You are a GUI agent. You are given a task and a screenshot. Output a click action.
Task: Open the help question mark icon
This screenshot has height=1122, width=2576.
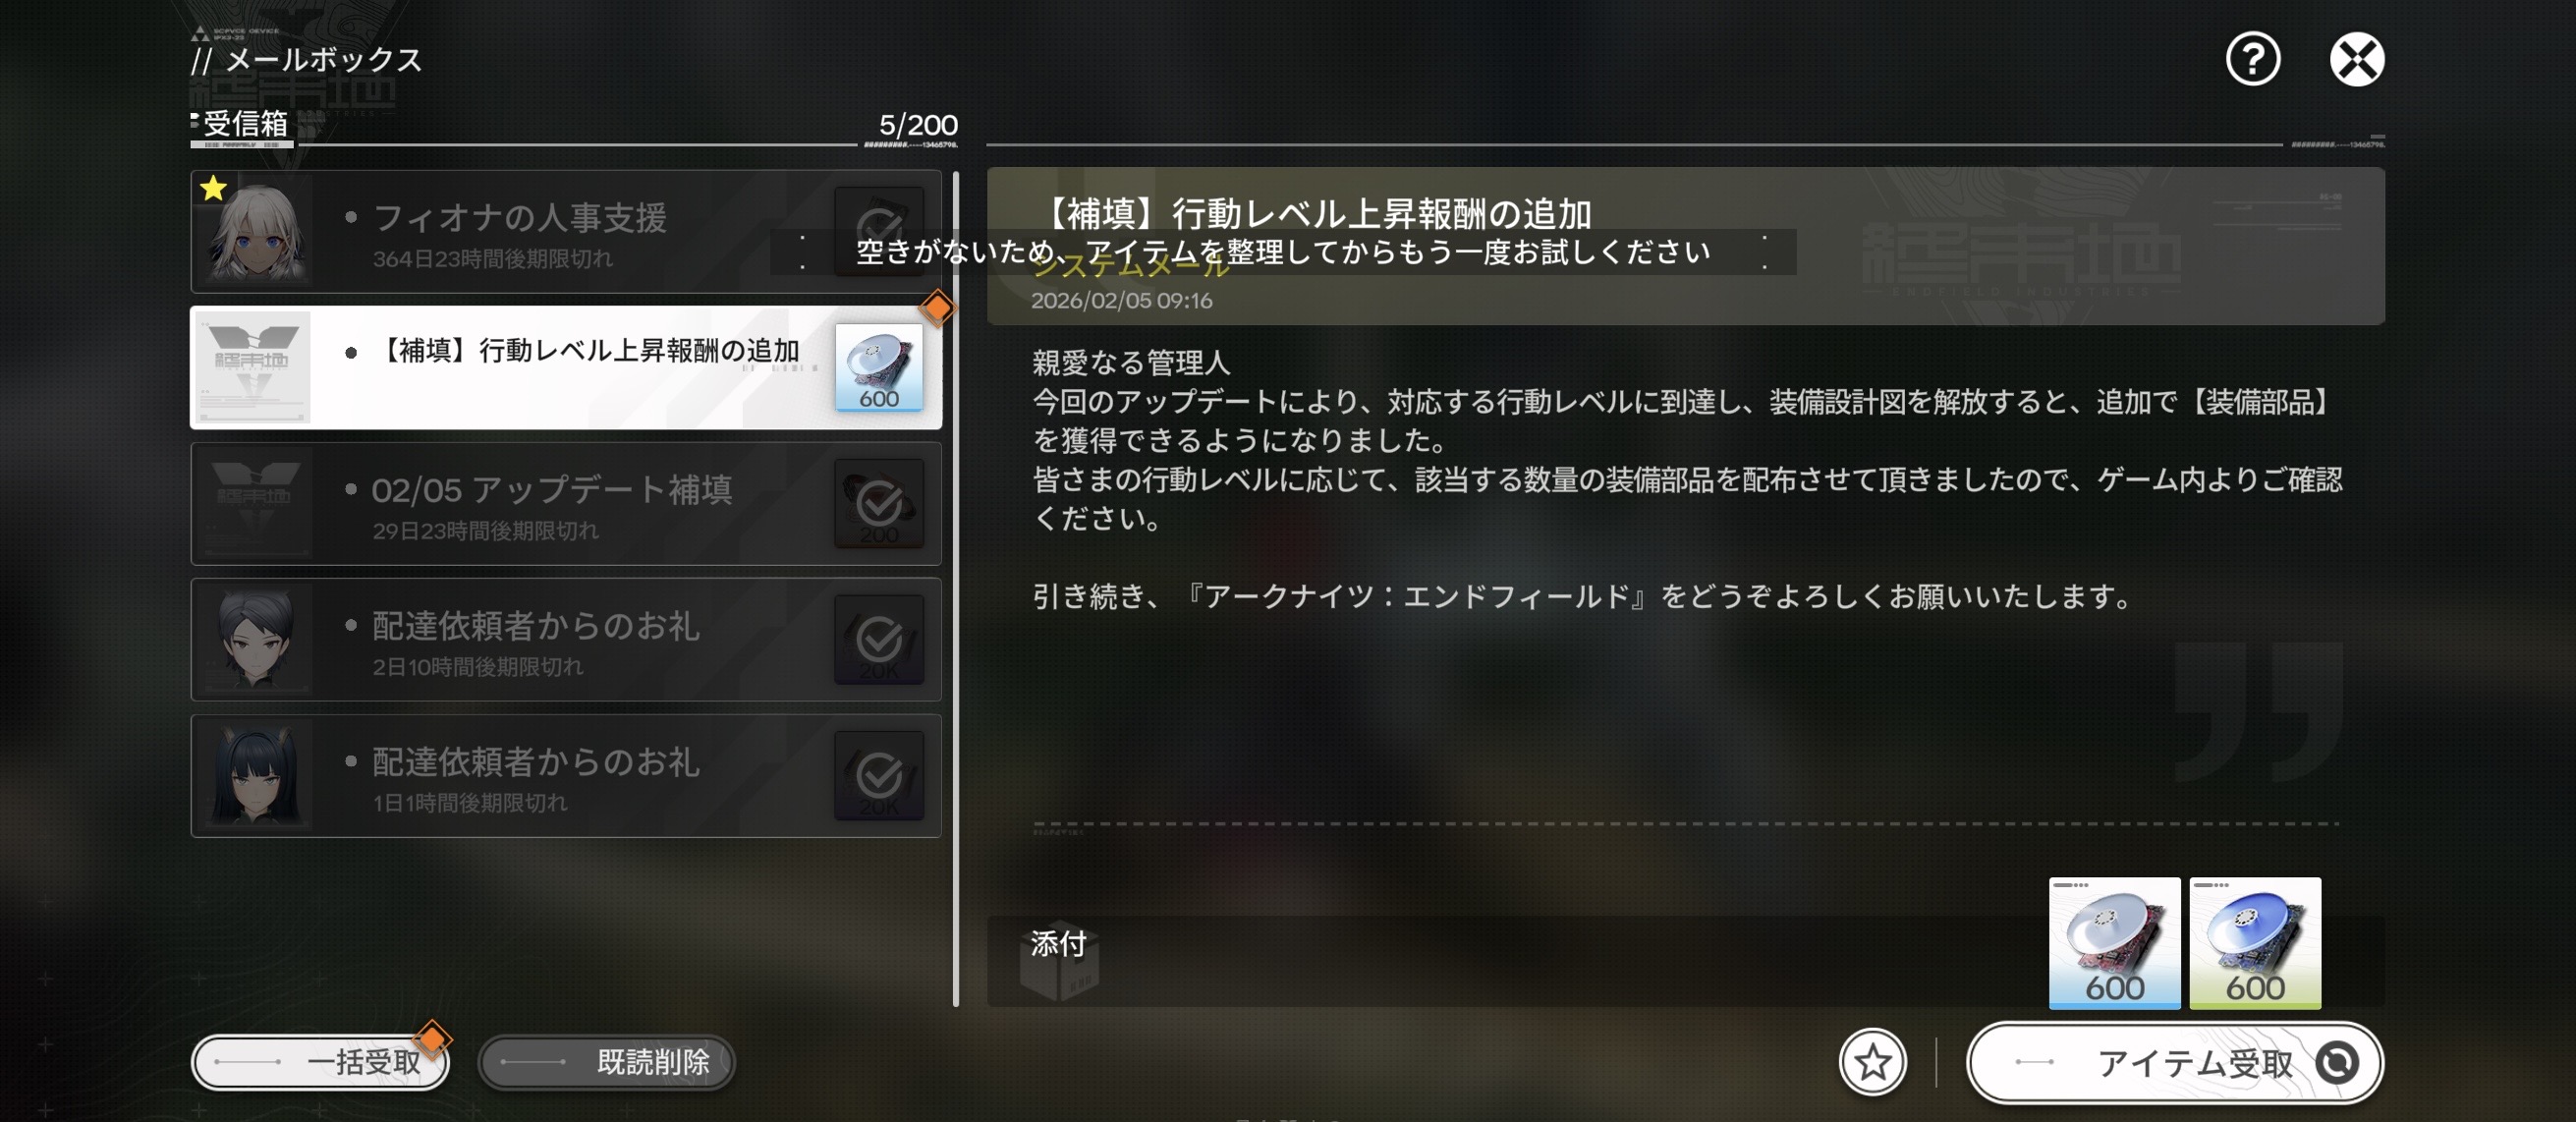tap(2252, 59)
